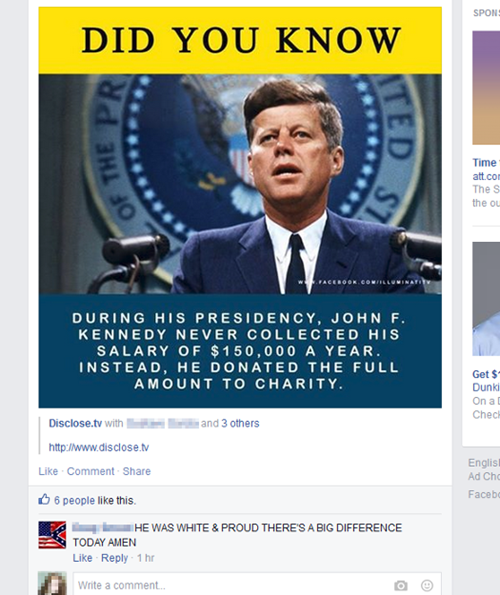View the '6 people' who like this
Screen dimensions: 500x595
click(x=74, y=501)
